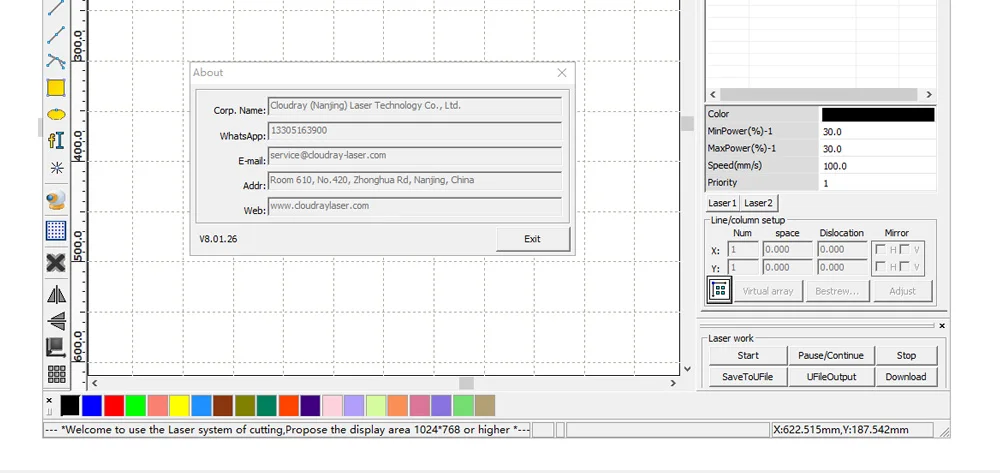1000x473 pixels.
Task: Click canvas vertical scrollbar down arrow
Action: click(687, 368)
